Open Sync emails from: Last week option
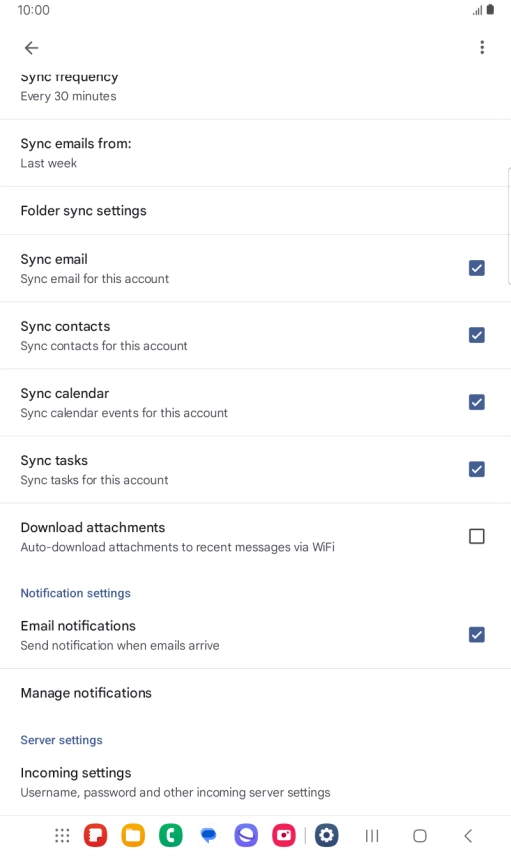511x856 pixels. [x=256, y=153]
